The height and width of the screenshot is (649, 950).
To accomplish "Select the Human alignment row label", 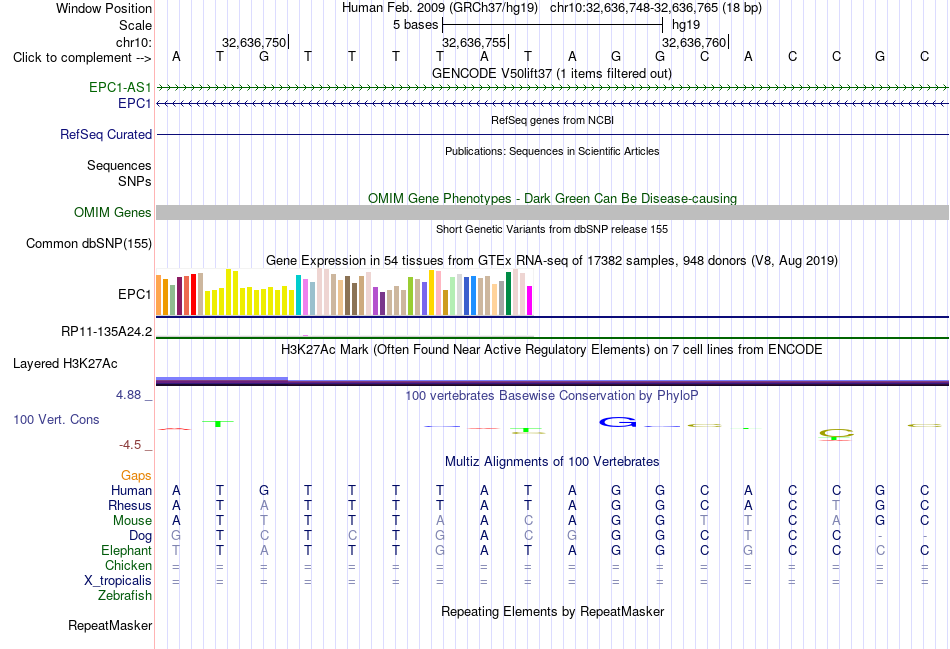I will [x=131, y=490].
